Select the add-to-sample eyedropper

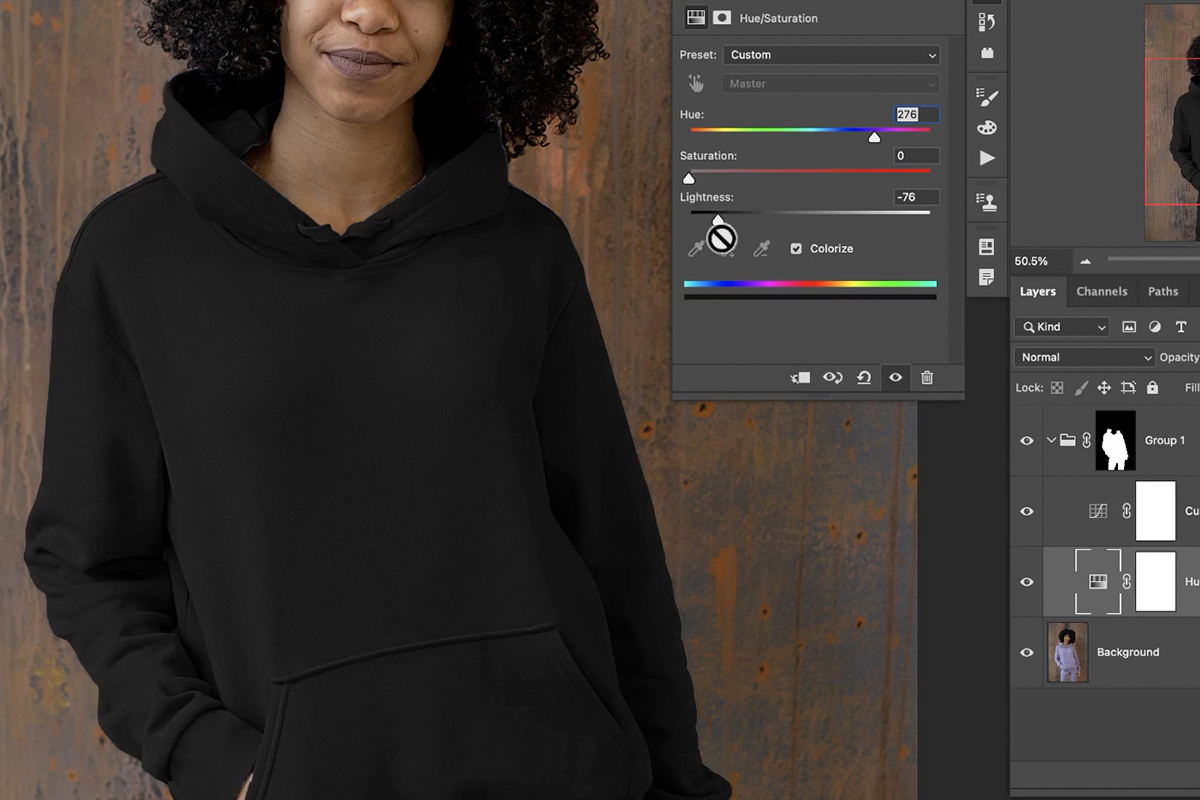click(x=725, y=248)
